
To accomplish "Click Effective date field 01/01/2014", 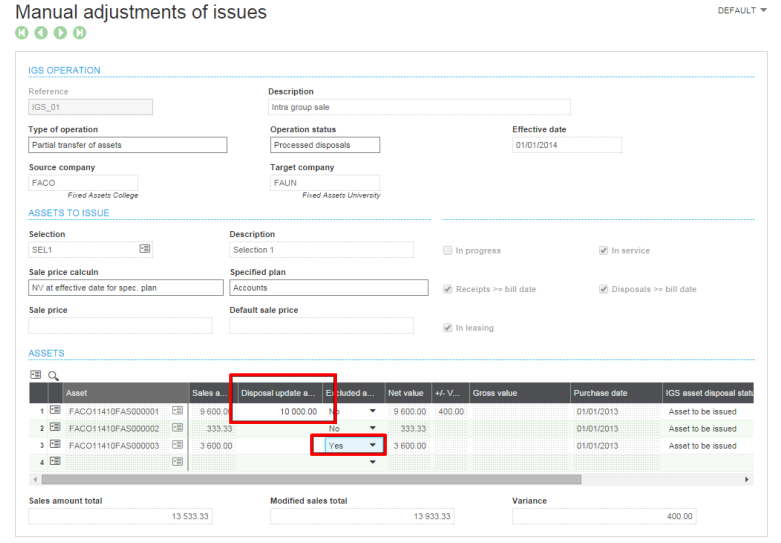I will click(x=567, y=145).
